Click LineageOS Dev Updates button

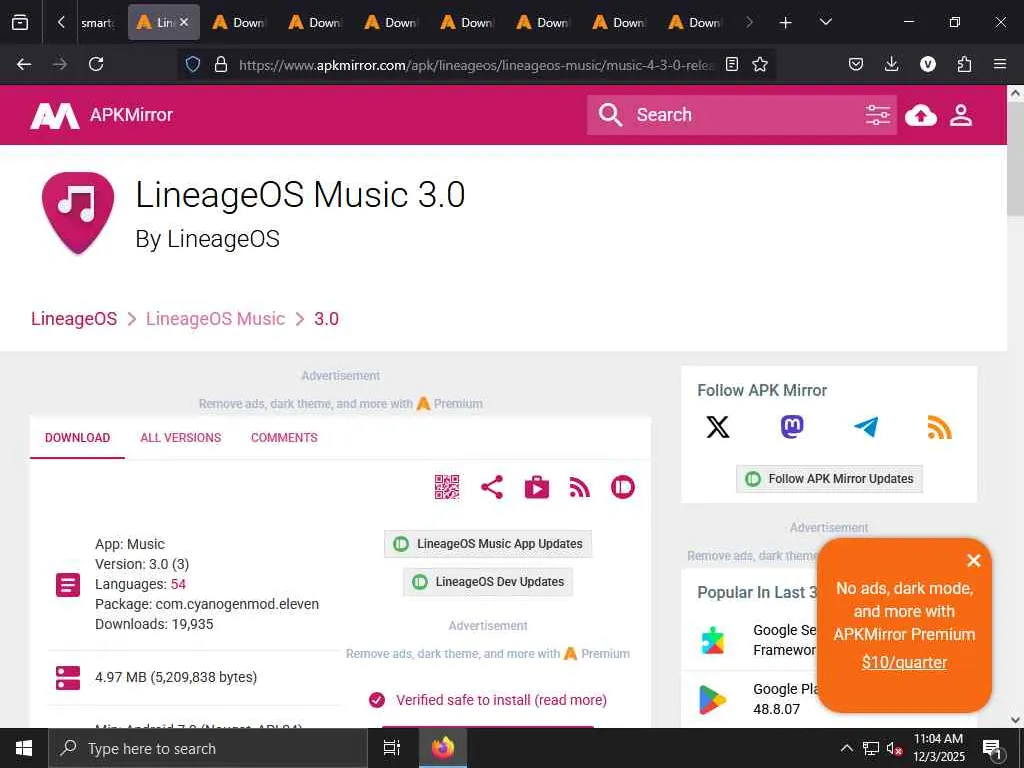[x=488, y=582]
